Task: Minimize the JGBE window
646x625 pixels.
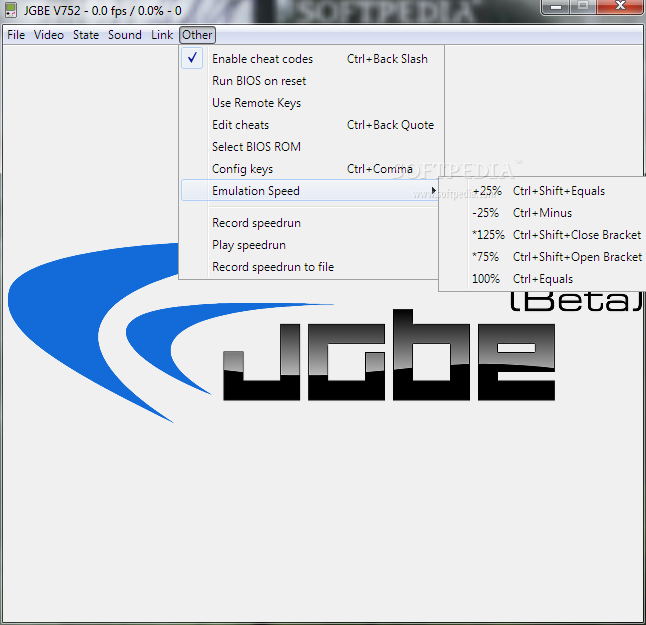Action: click(x=556, y=7)
